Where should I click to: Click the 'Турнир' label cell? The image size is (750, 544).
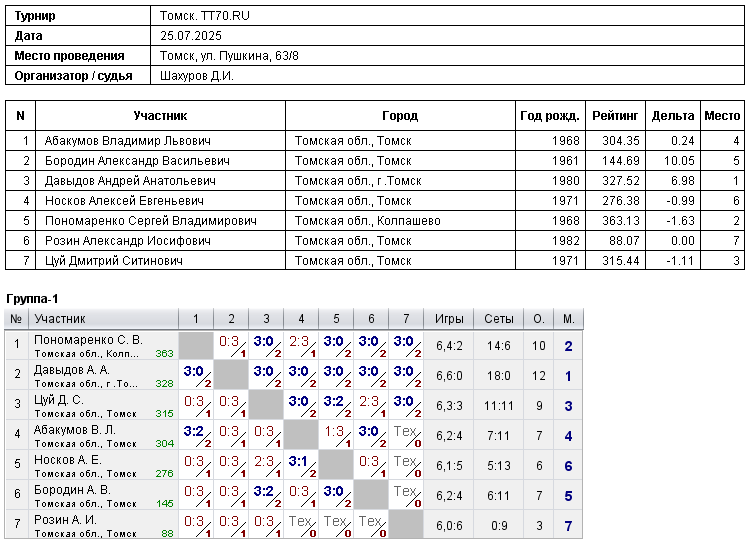pos(78,16)
